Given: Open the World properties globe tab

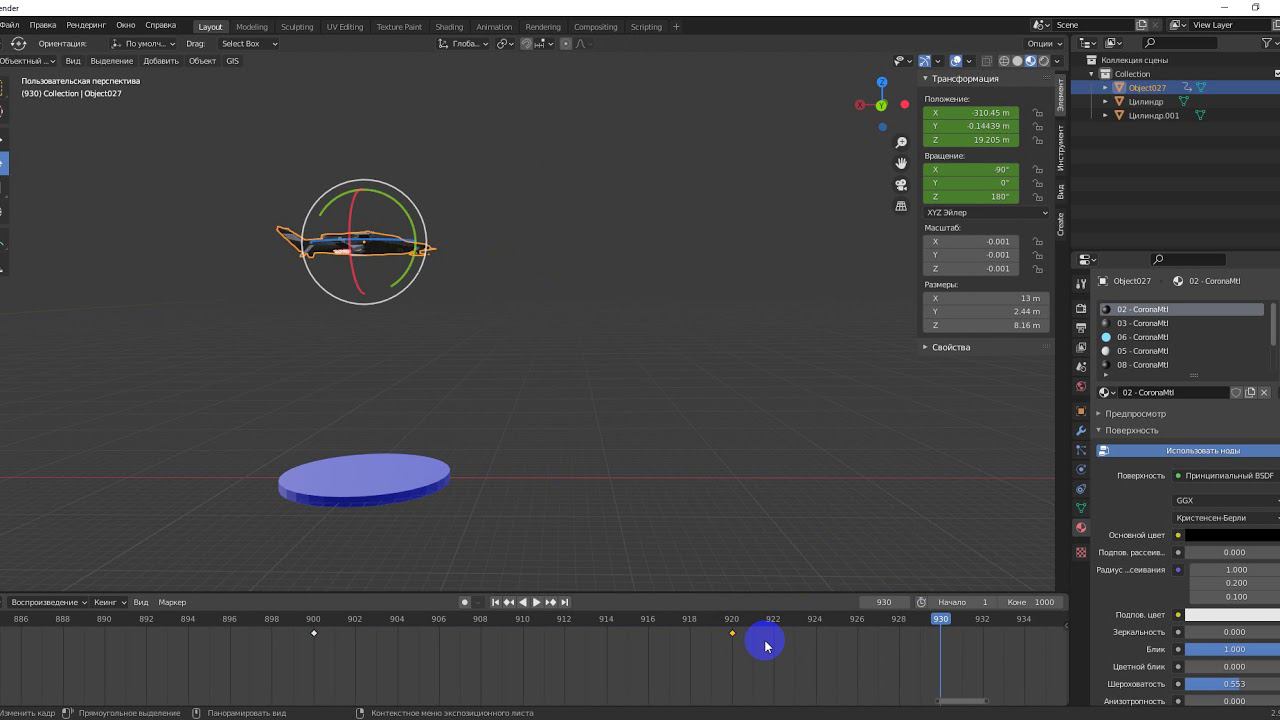Looking at the screenshot, I should [1081, 386].
